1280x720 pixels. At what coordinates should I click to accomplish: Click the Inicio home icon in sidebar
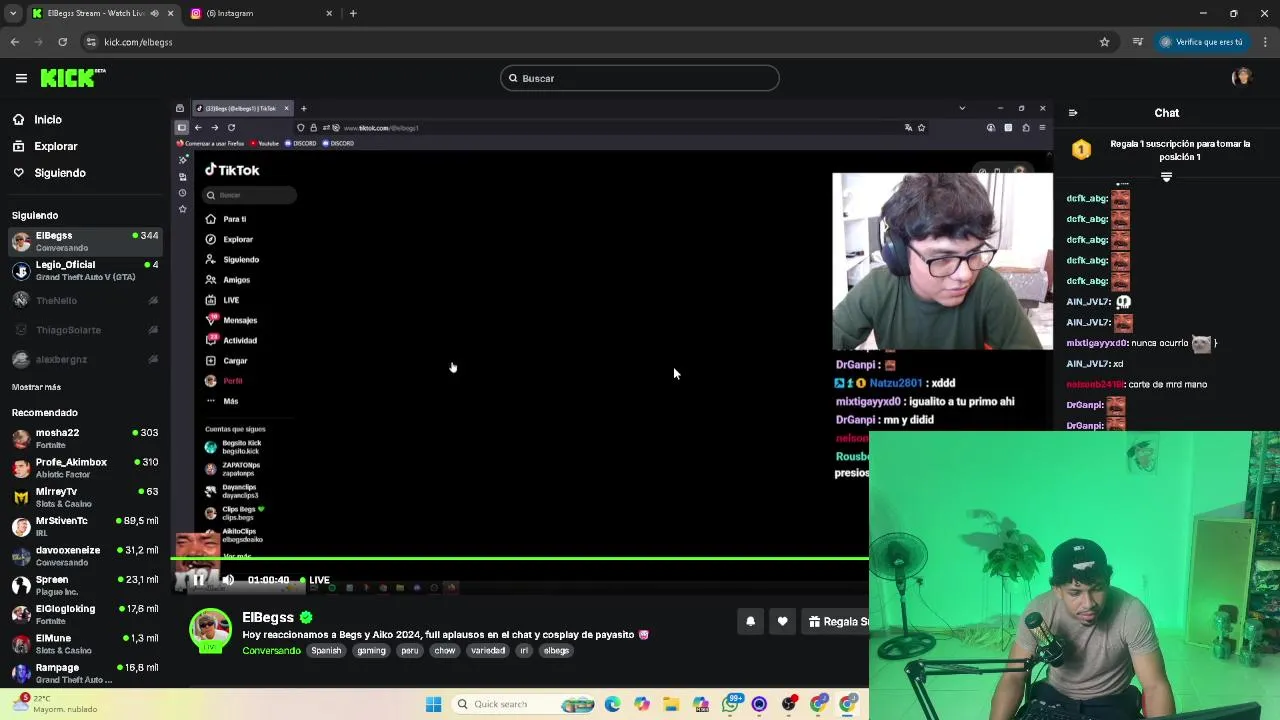click(x=18, y=119)
